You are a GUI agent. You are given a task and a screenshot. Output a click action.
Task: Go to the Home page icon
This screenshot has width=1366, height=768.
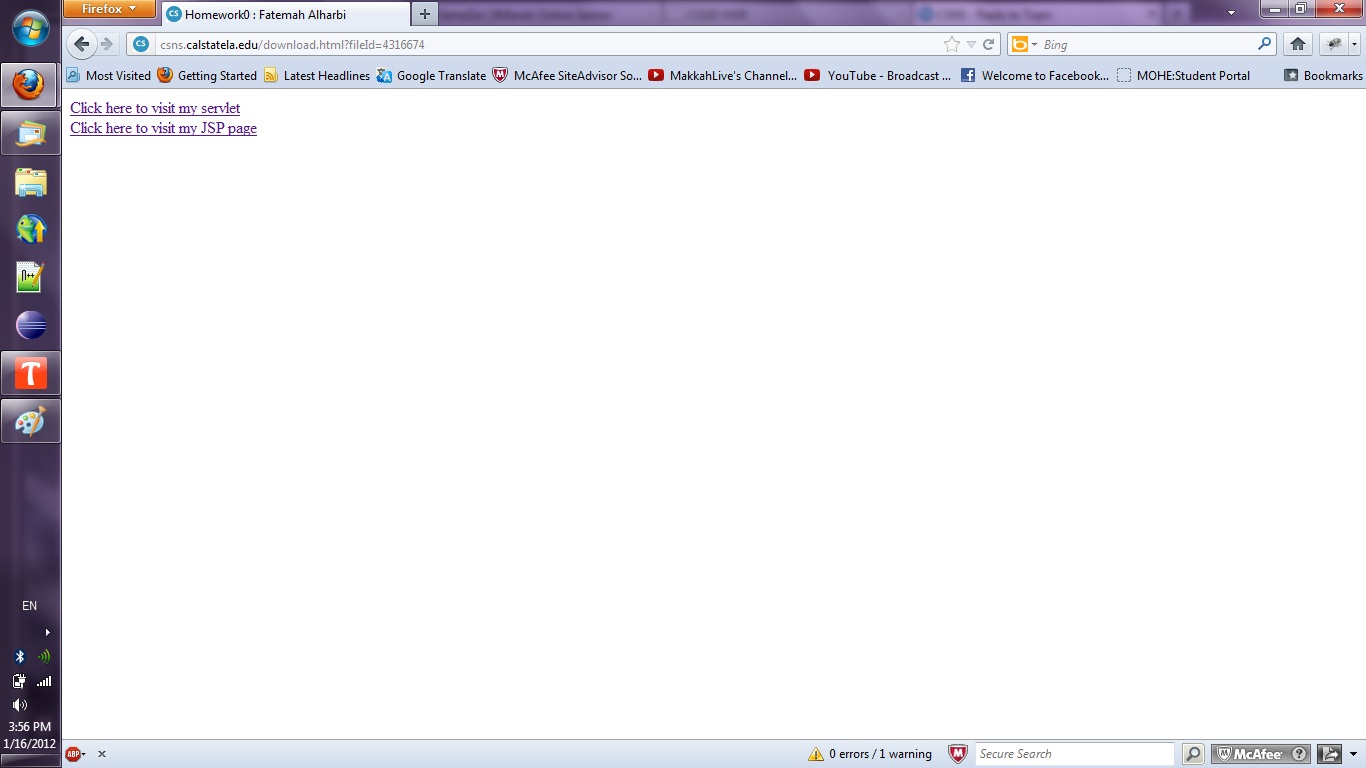pos(1297,44)
